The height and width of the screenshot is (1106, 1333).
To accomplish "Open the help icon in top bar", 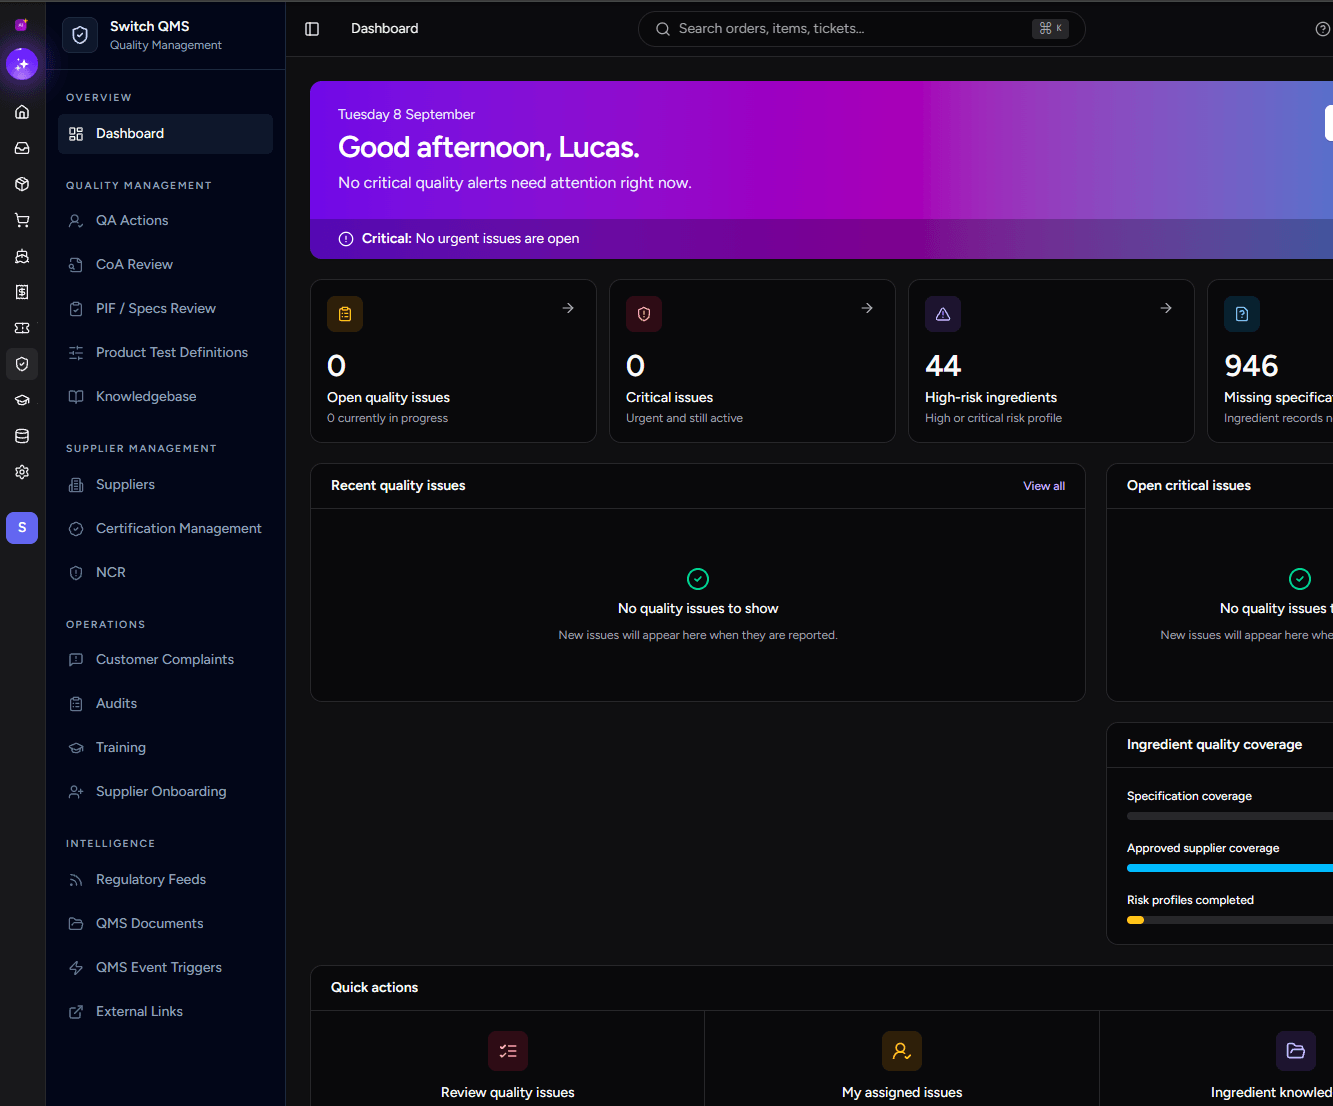I will (x=1322, y=29).
